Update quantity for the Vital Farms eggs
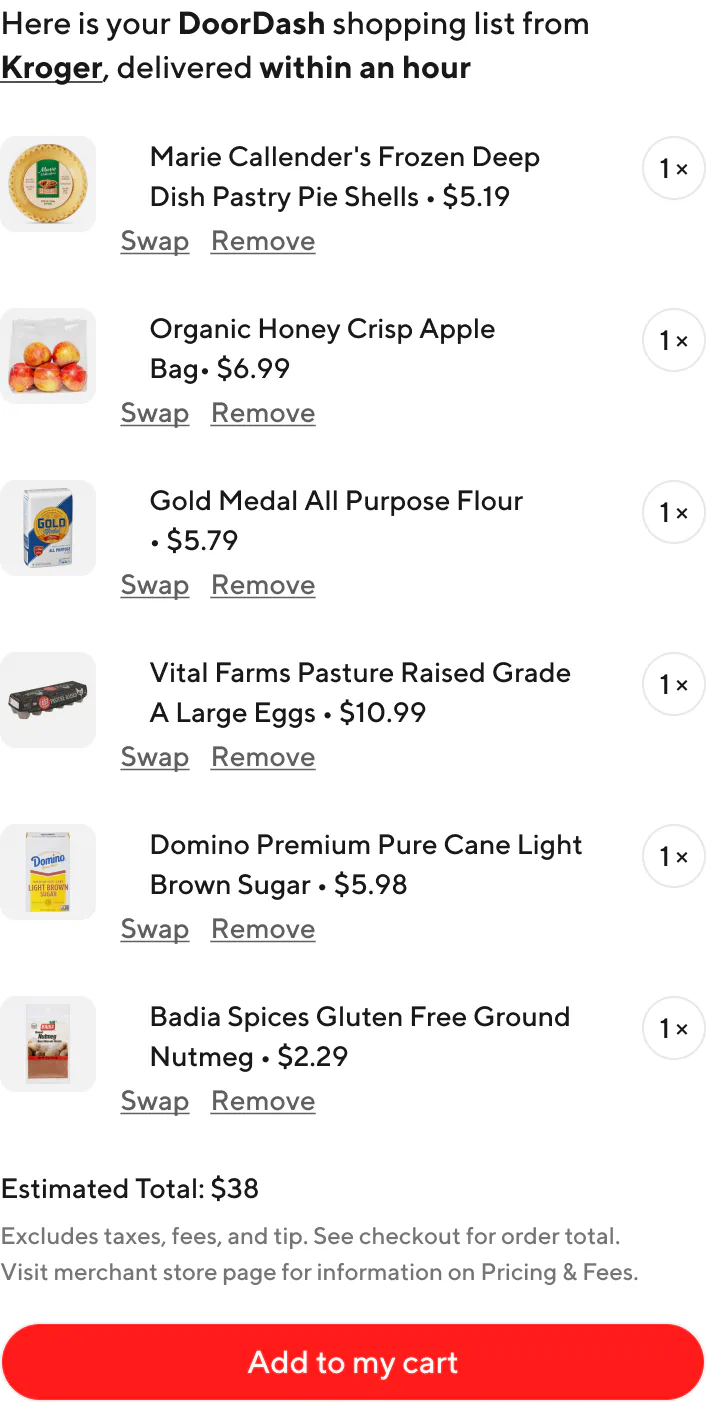This screenshot has height=1402, width=706. (x=673, y=684)
